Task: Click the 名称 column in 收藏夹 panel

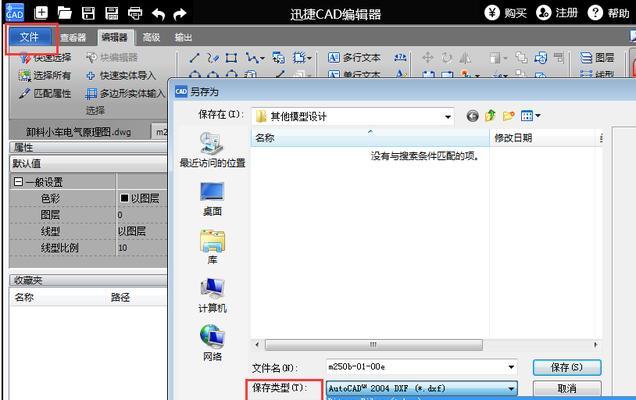Action: [24, 297]
